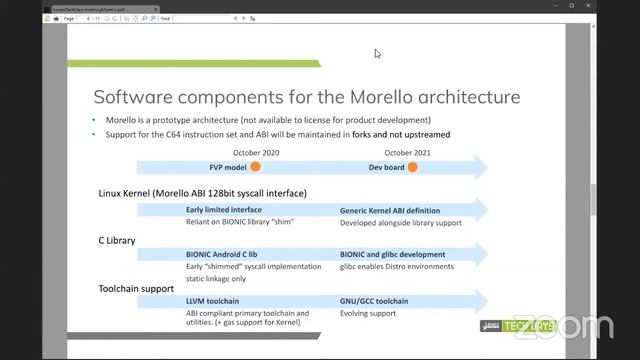
Task: Select the Fit Width toolbar icon
Action: 127,18
